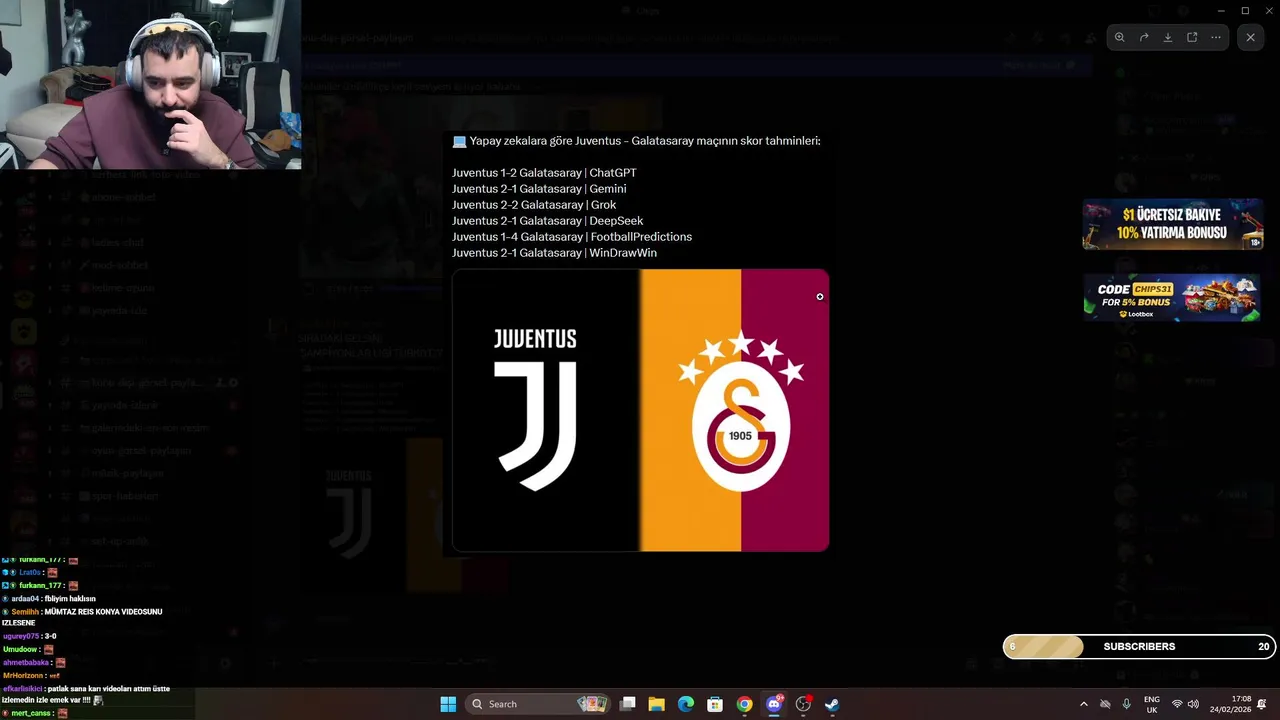Viewport: 1280px width, 720px height.
Task: Click the forward arrow icon in image viewer
Action: coord(1143,37)
